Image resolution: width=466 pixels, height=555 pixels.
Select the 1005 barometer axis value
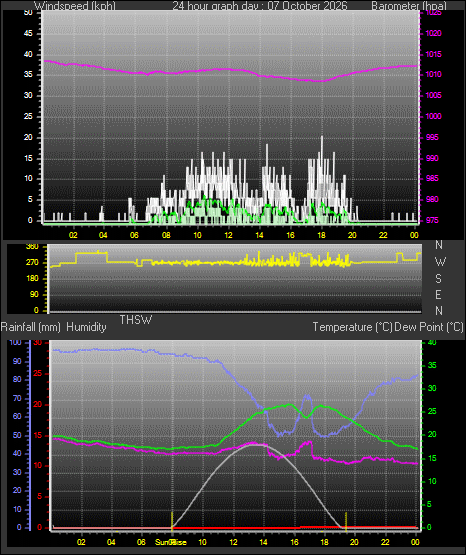433,95
